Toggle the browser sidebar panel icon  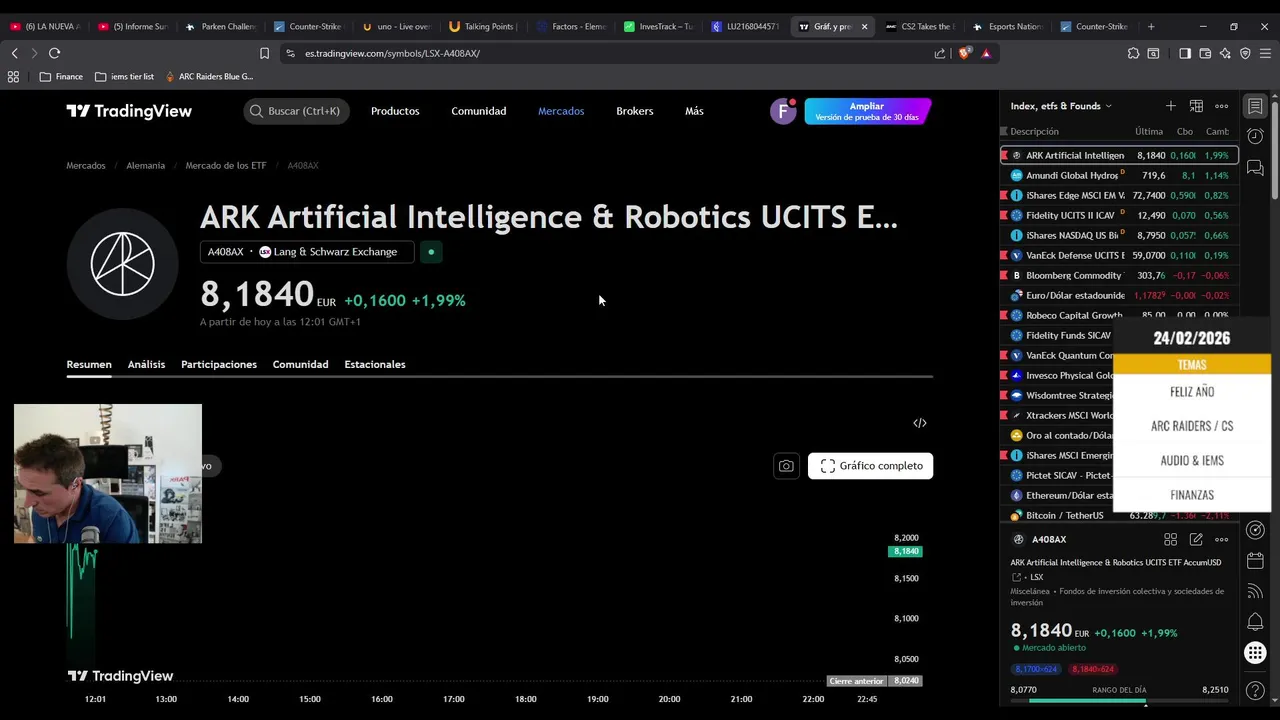(1185, 53)
